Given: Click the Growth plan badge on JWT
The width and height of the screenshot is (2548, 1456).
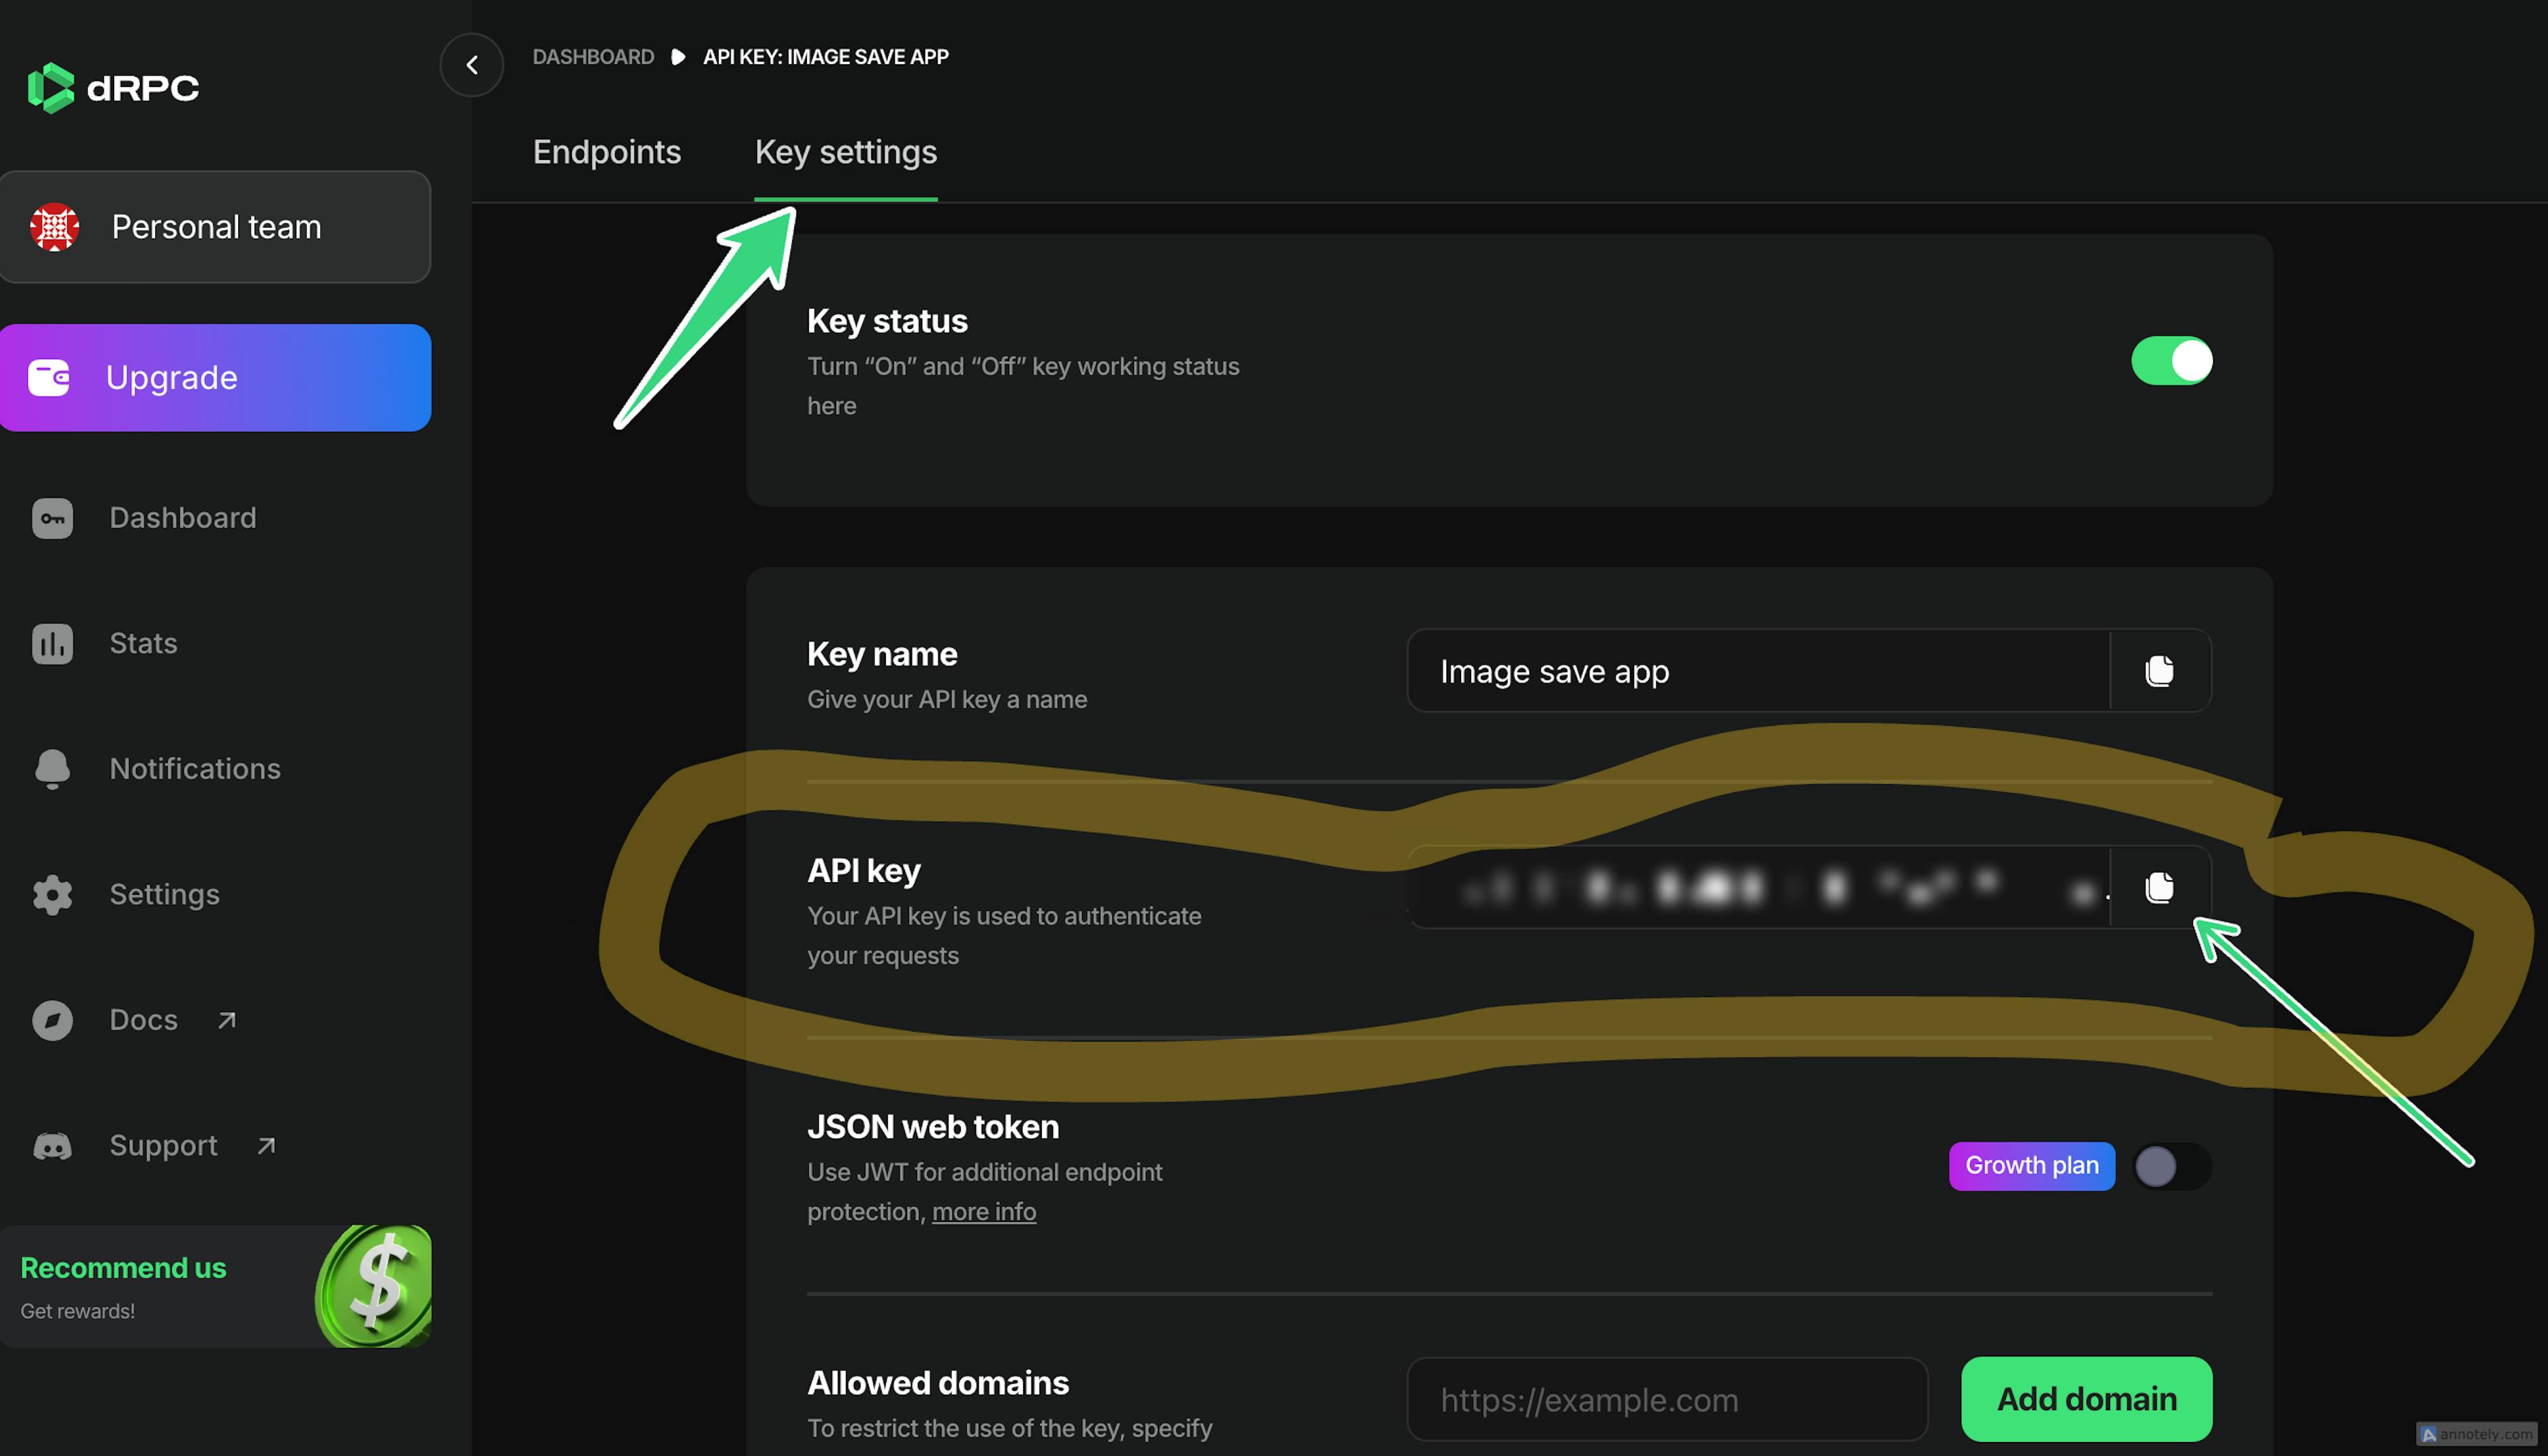Looking at the screenshot, I should 2032,1163.
